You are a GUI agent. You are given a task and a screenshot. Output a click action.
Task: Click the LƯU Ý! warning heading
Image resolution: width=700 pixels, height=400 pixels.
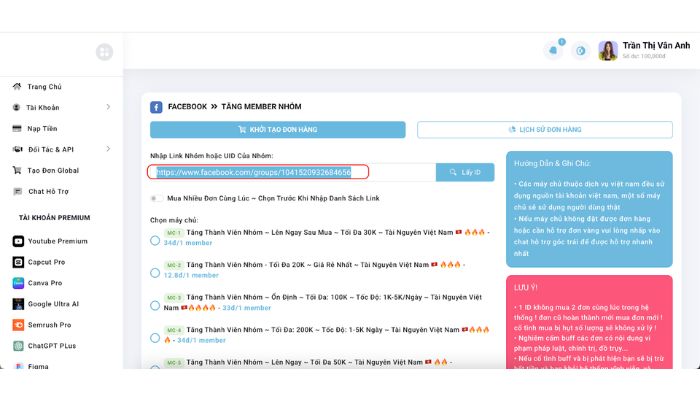pos(525,288)
